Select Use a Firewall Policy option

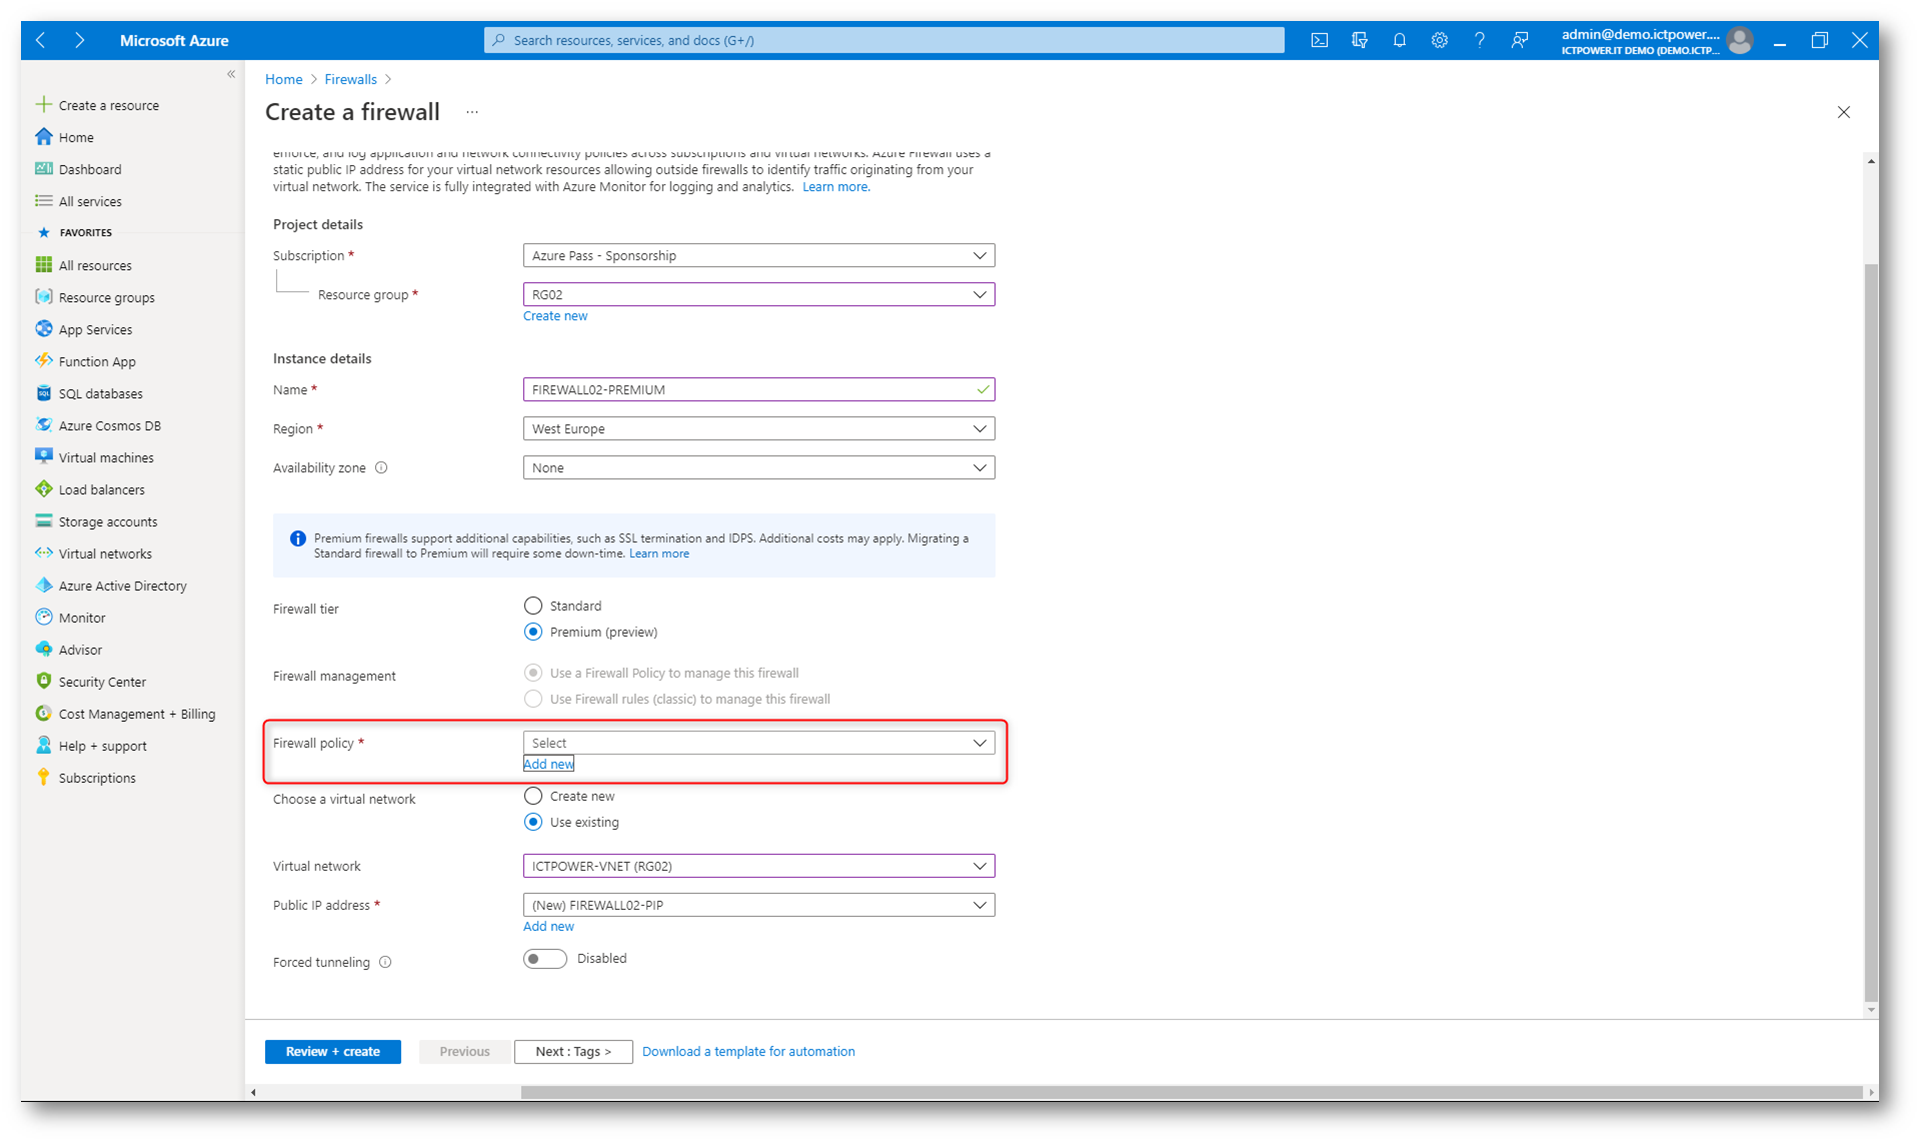pos(533,673)
